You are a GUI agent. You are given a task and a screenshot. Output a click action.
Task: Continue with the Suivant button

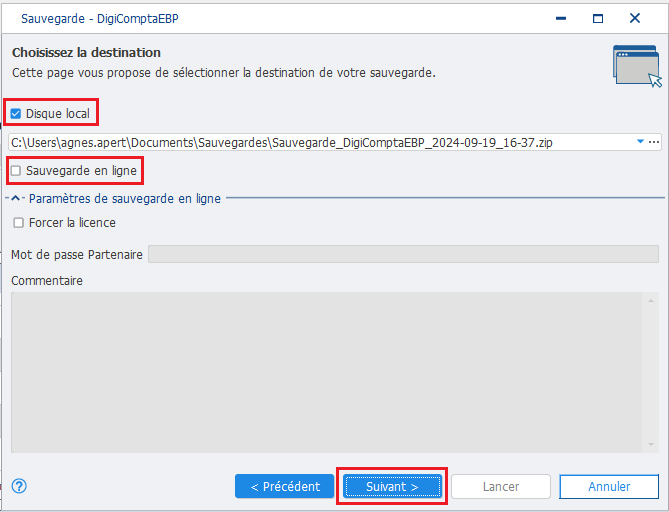pyautogui.click(x=392, y=486)
